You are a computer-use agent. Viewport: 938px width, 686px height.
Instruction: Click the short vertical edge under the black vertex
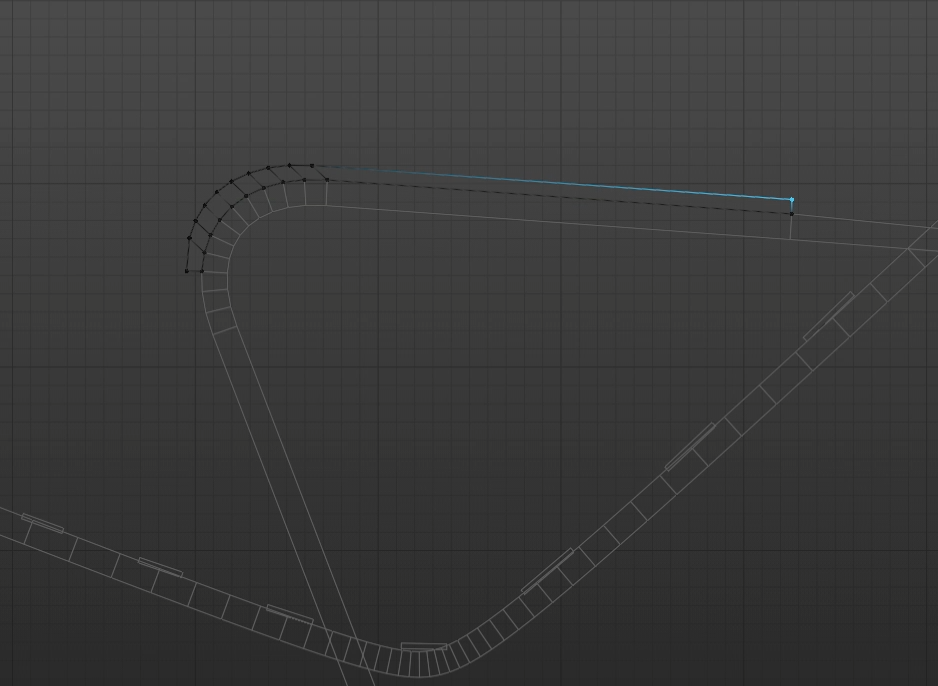[791, 227]
